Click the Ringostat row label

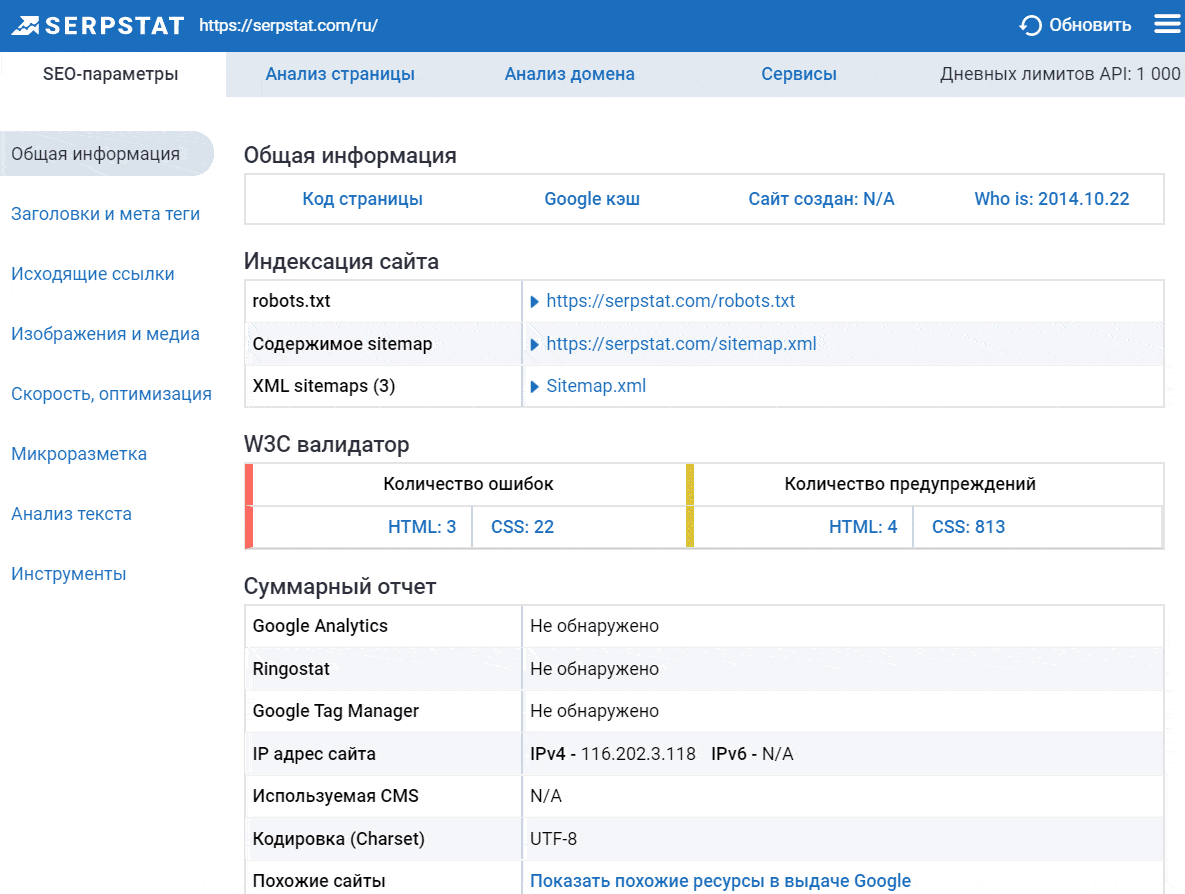click(x=291, y=669)
